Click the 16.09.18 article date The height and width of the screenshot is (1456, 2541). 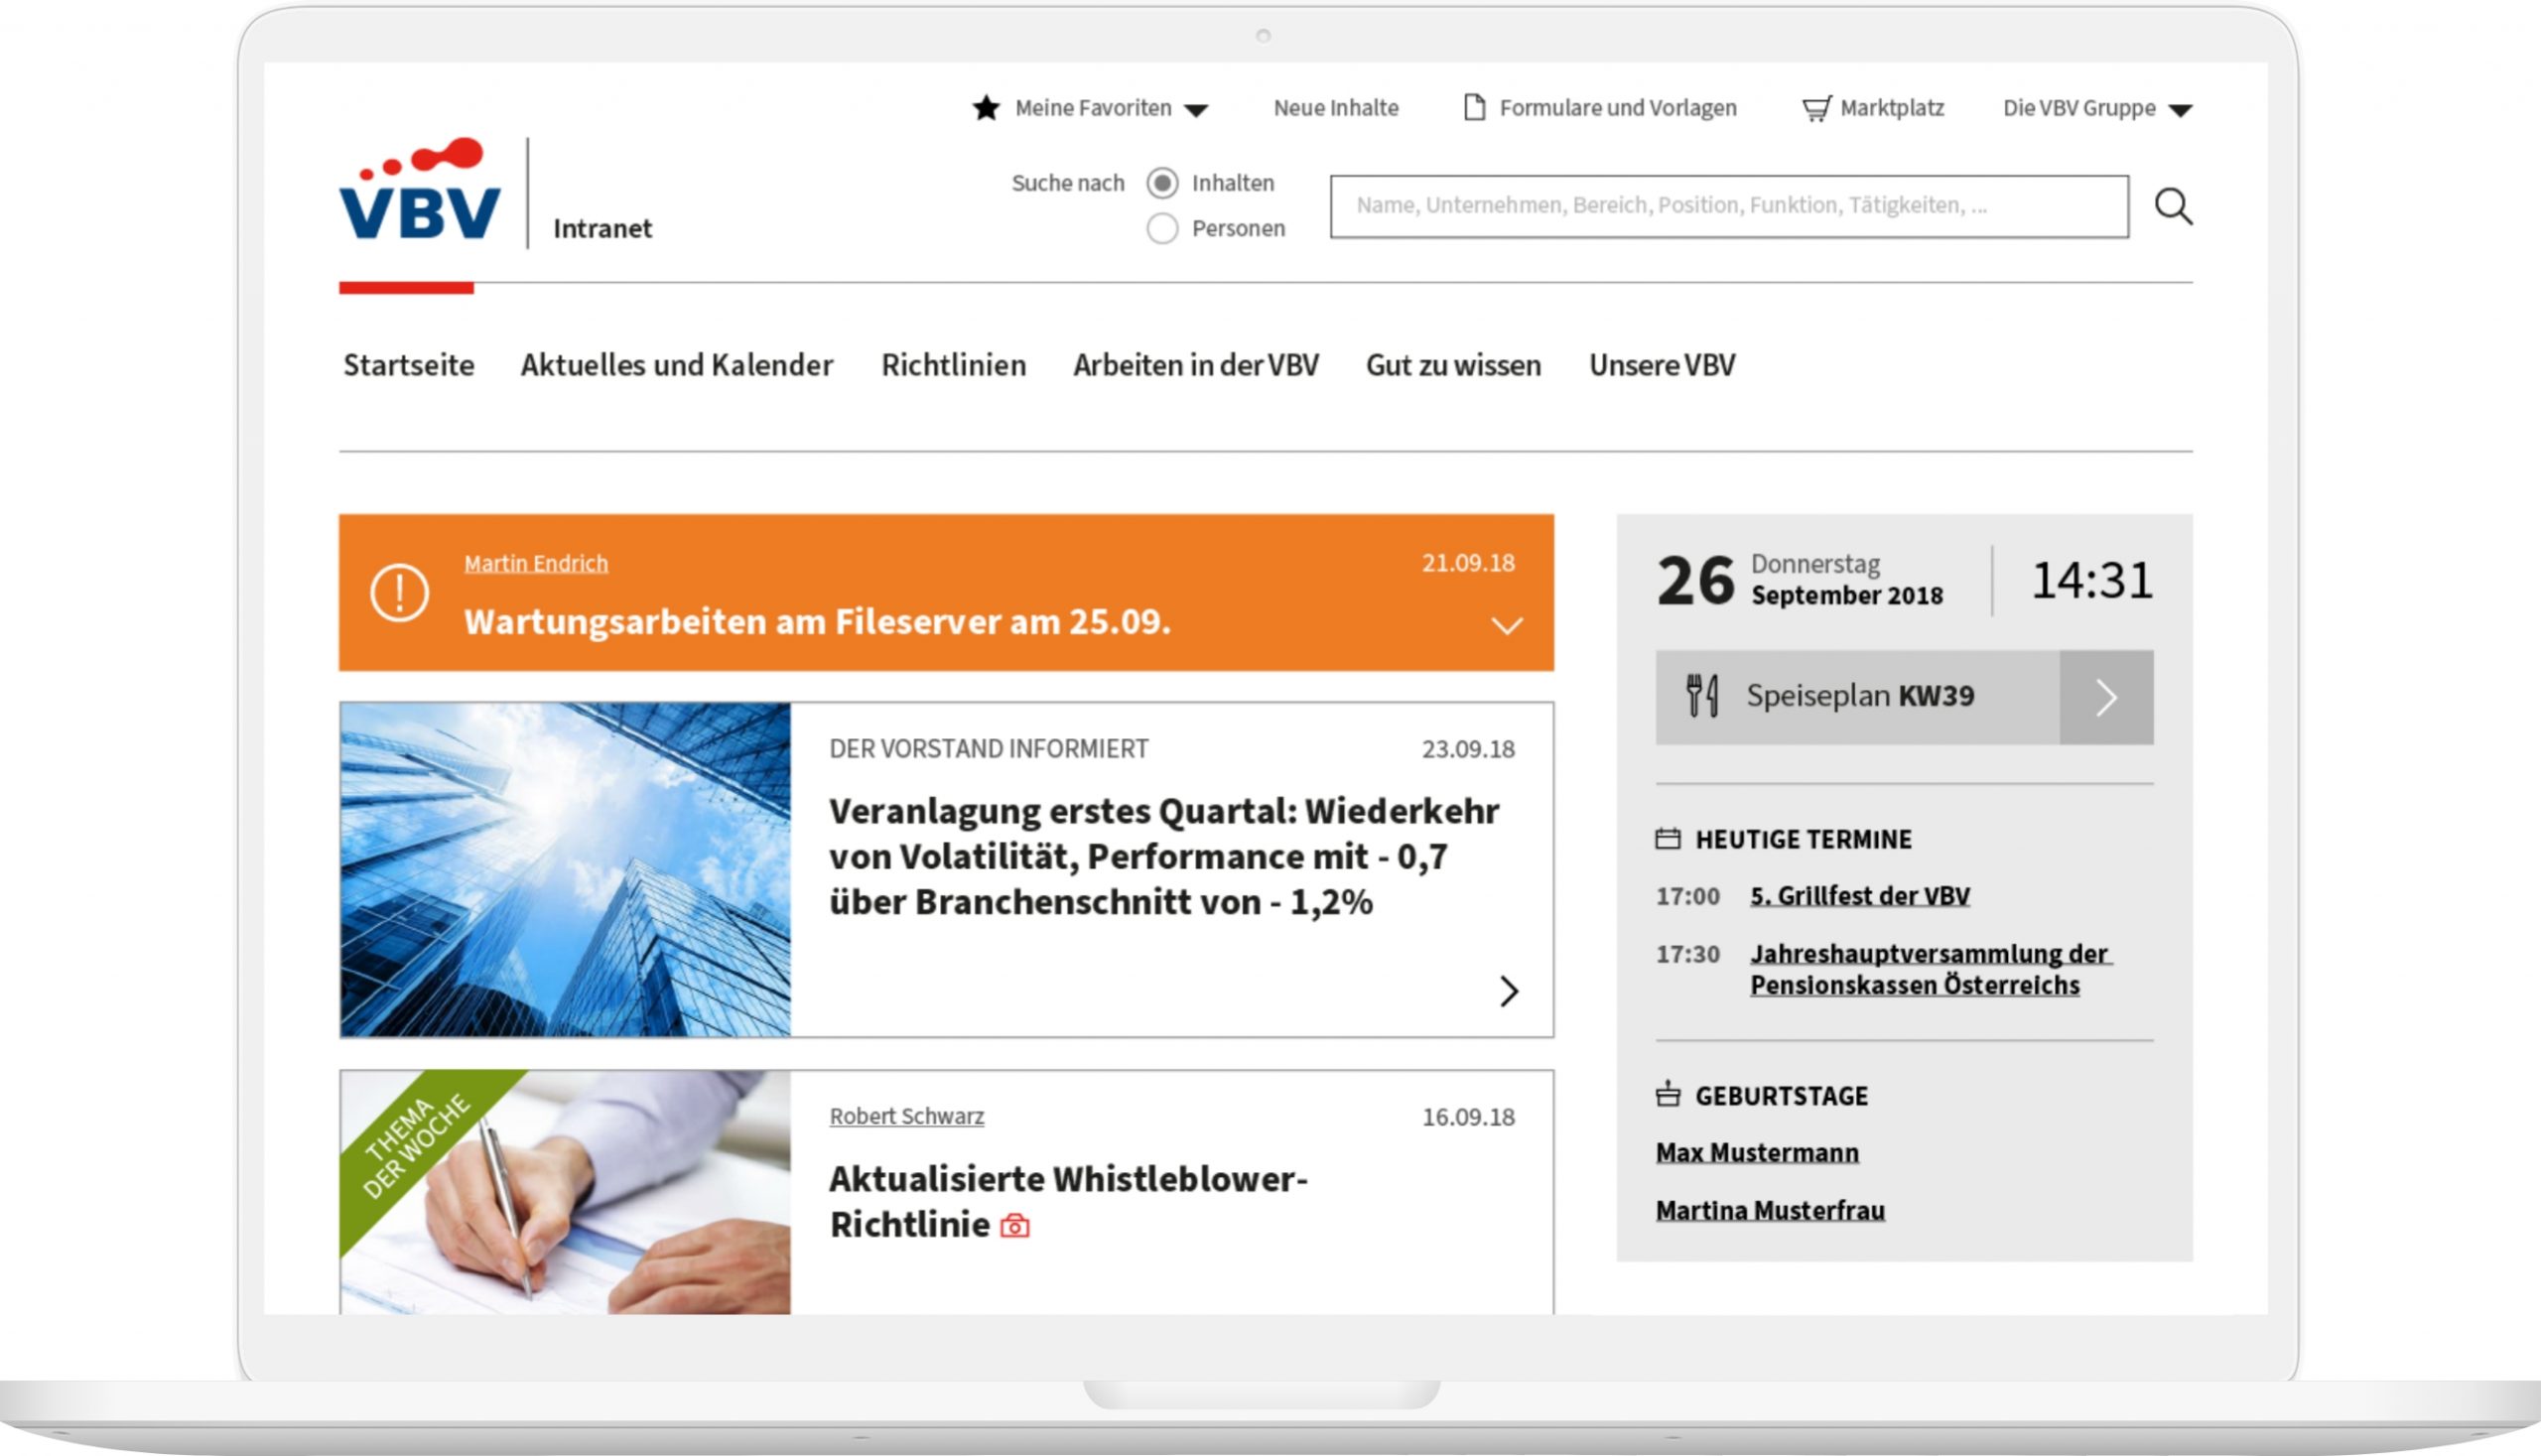1468,1117
